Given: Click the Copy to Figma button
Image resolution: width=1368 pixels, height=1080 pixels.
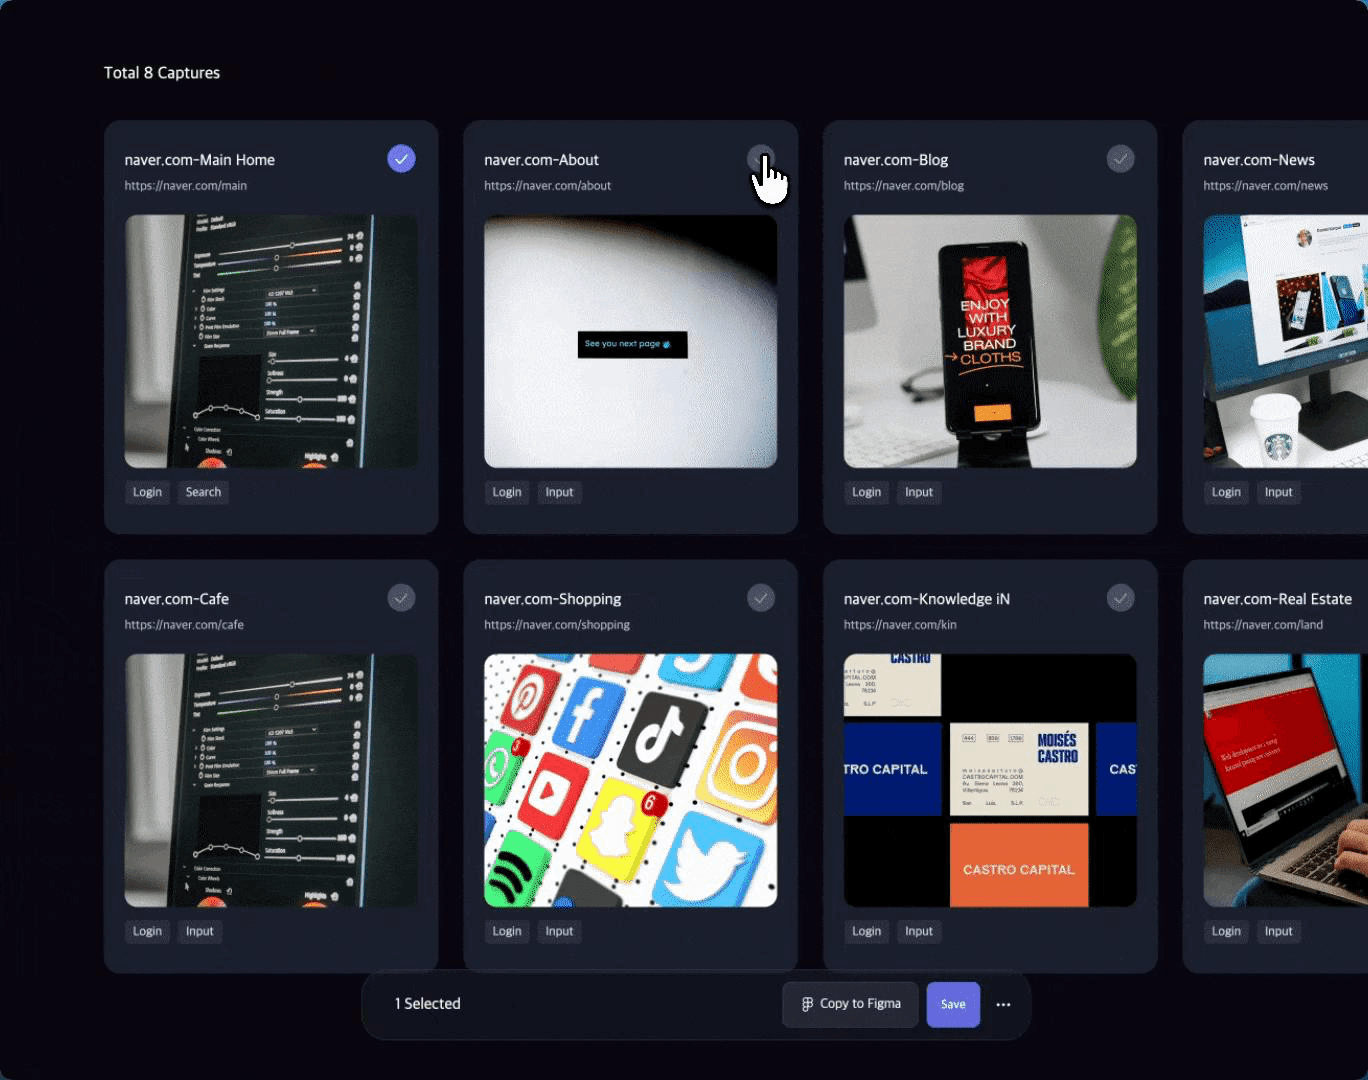Looking at the screenshot, I should pyautogui.click(x=850, y=1004).
